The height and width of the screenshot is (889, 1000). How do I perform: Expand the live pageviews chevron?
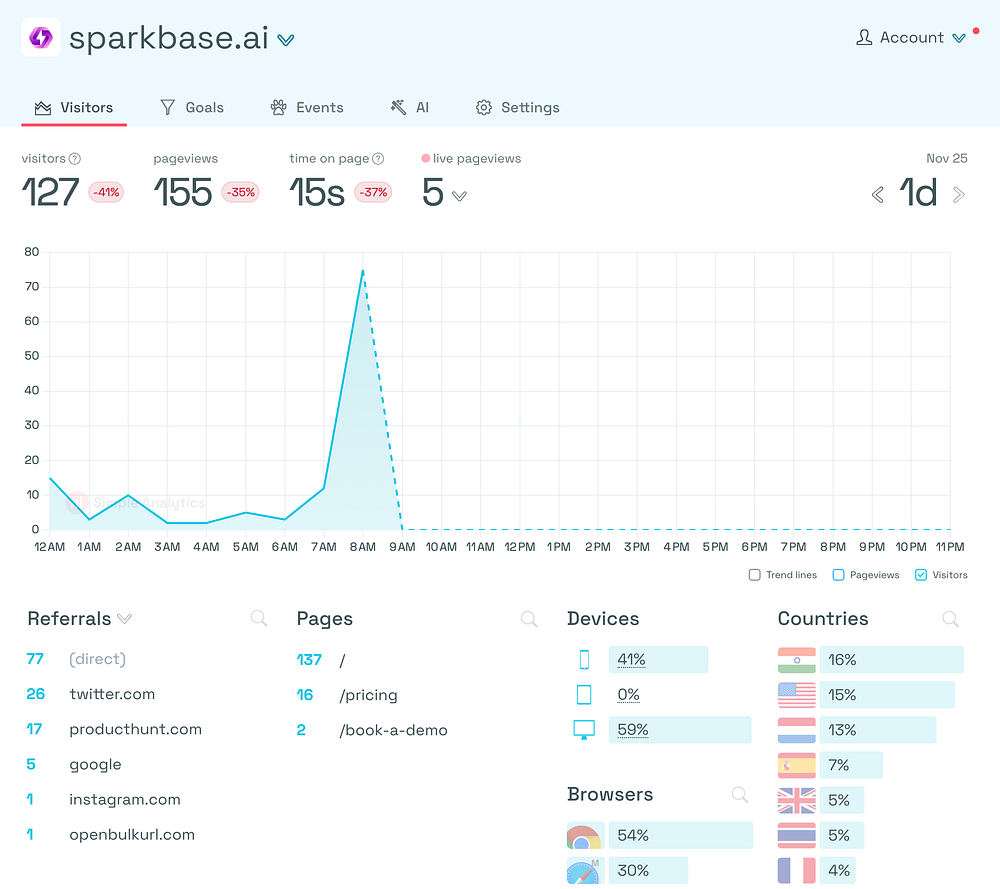[459, 196]
